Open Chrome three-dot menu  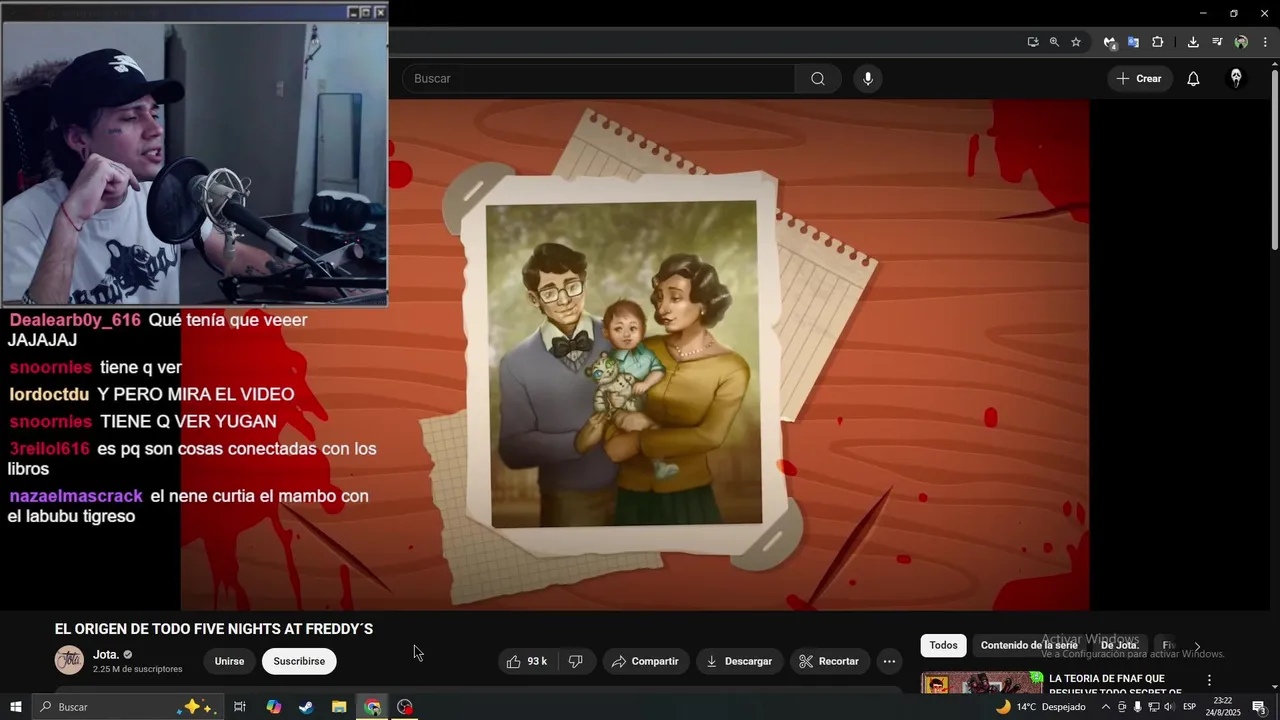(x=1265, y=42)
